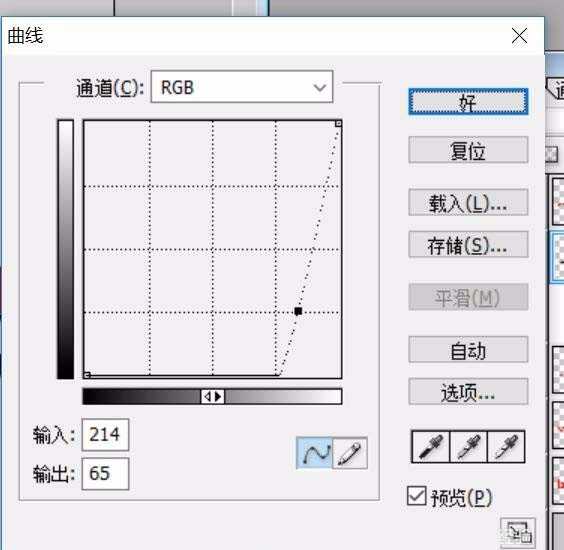Click 存储(S)... to save the curve
Viewport: 564px width, 550px height.
tap(468, 245)
